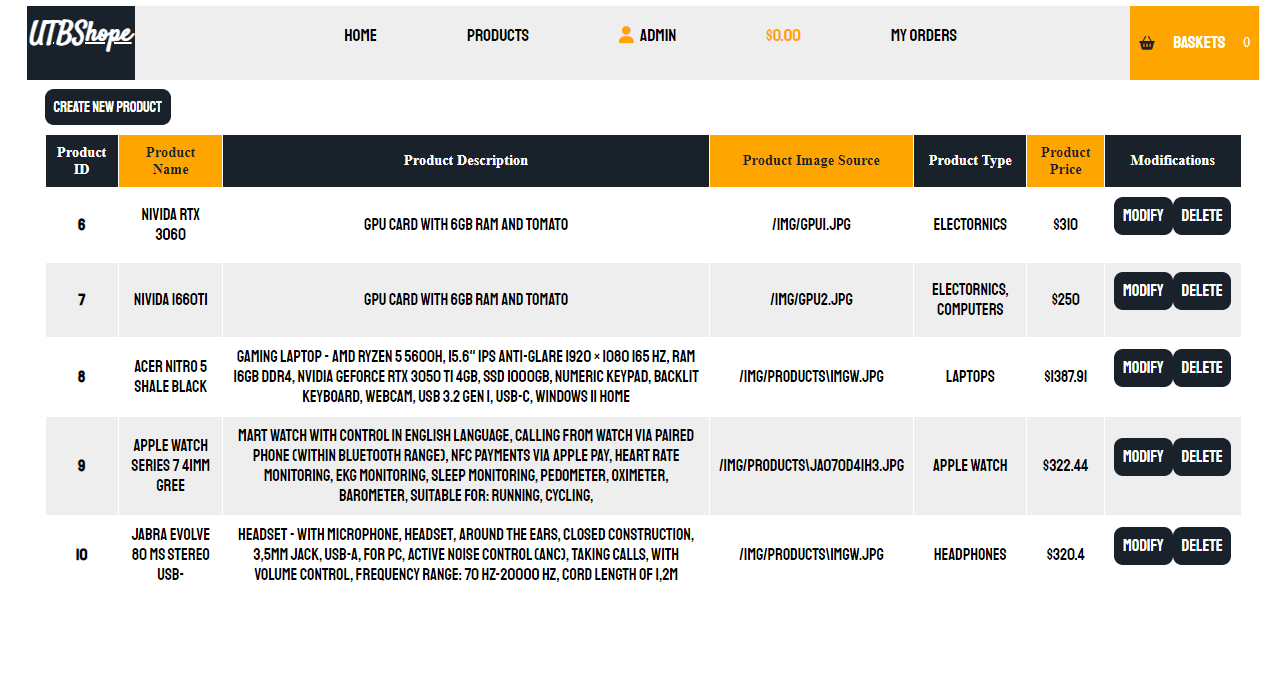
Task: Select product ID 7 cell
Action: point(82,300)
